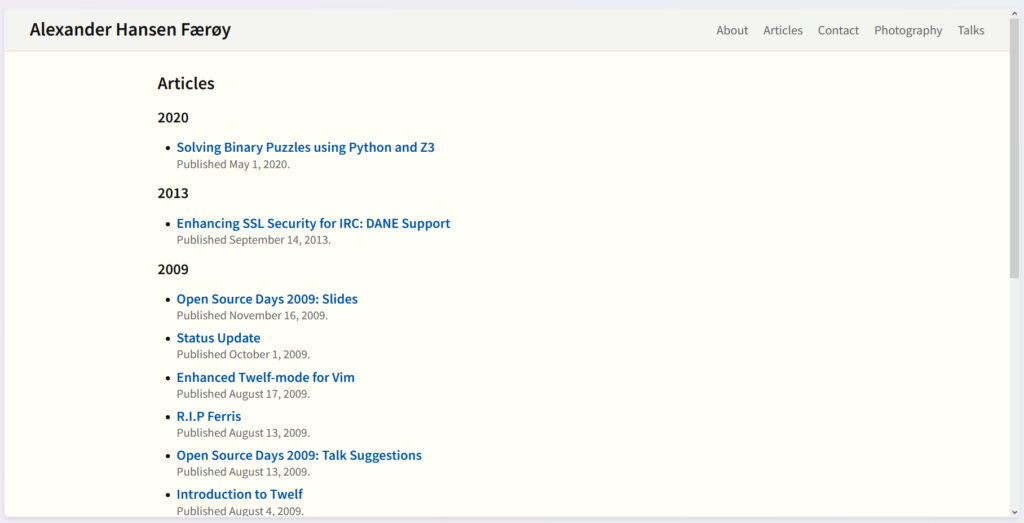View the R.I.P Ferris post

[208, 416]
